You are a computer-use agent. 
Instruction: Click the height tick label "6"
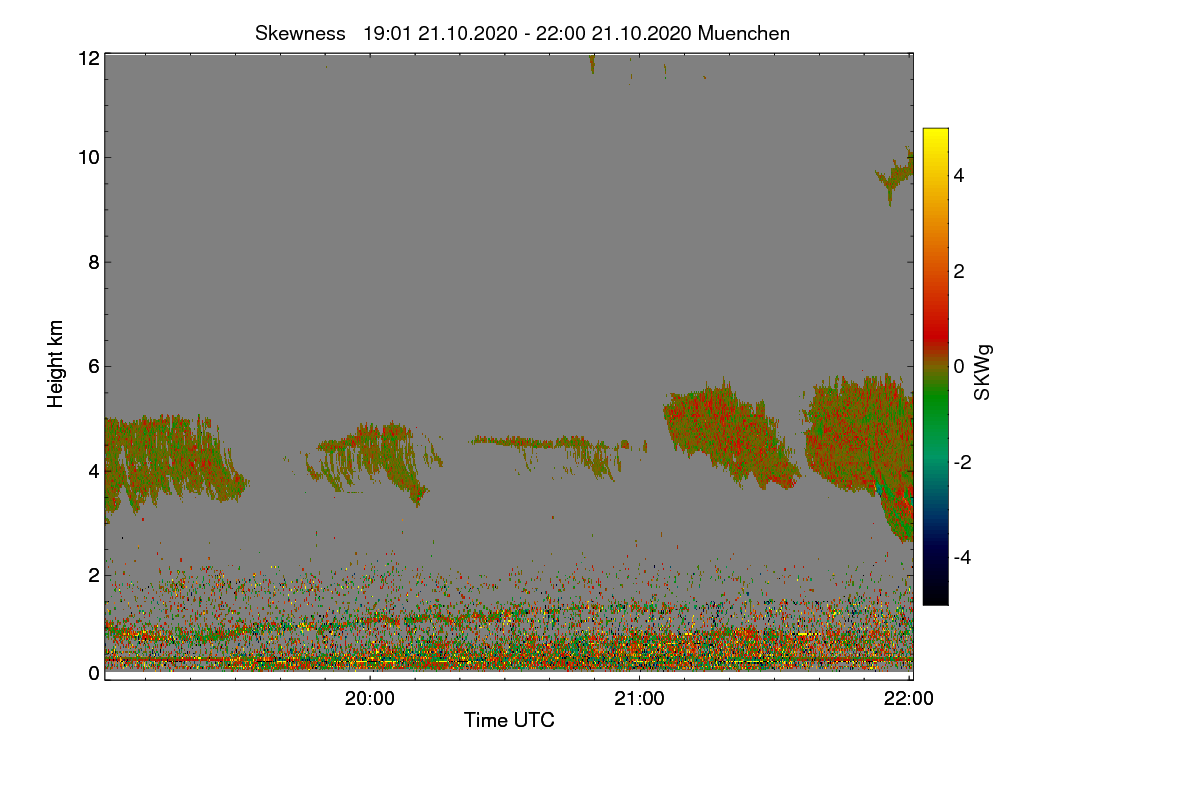pos(93,366)
